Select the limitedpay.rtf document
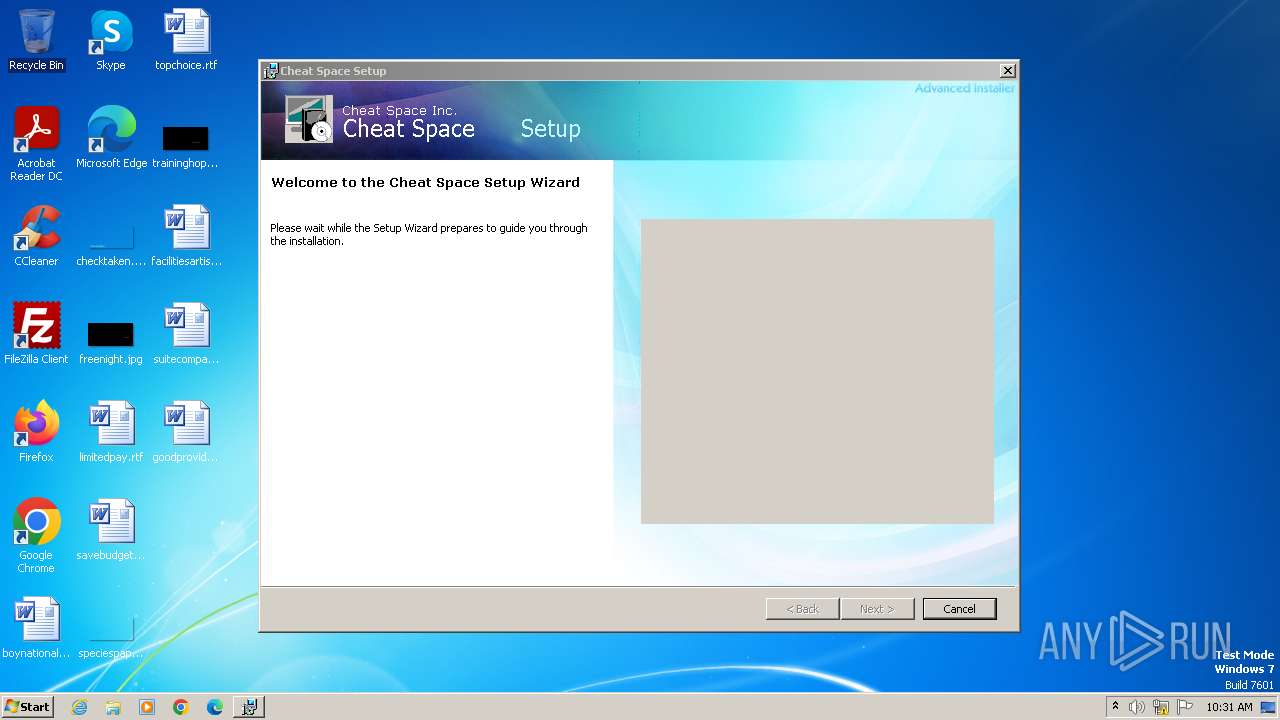Viewport: 1280px width, 720px height. click(111, 432)
